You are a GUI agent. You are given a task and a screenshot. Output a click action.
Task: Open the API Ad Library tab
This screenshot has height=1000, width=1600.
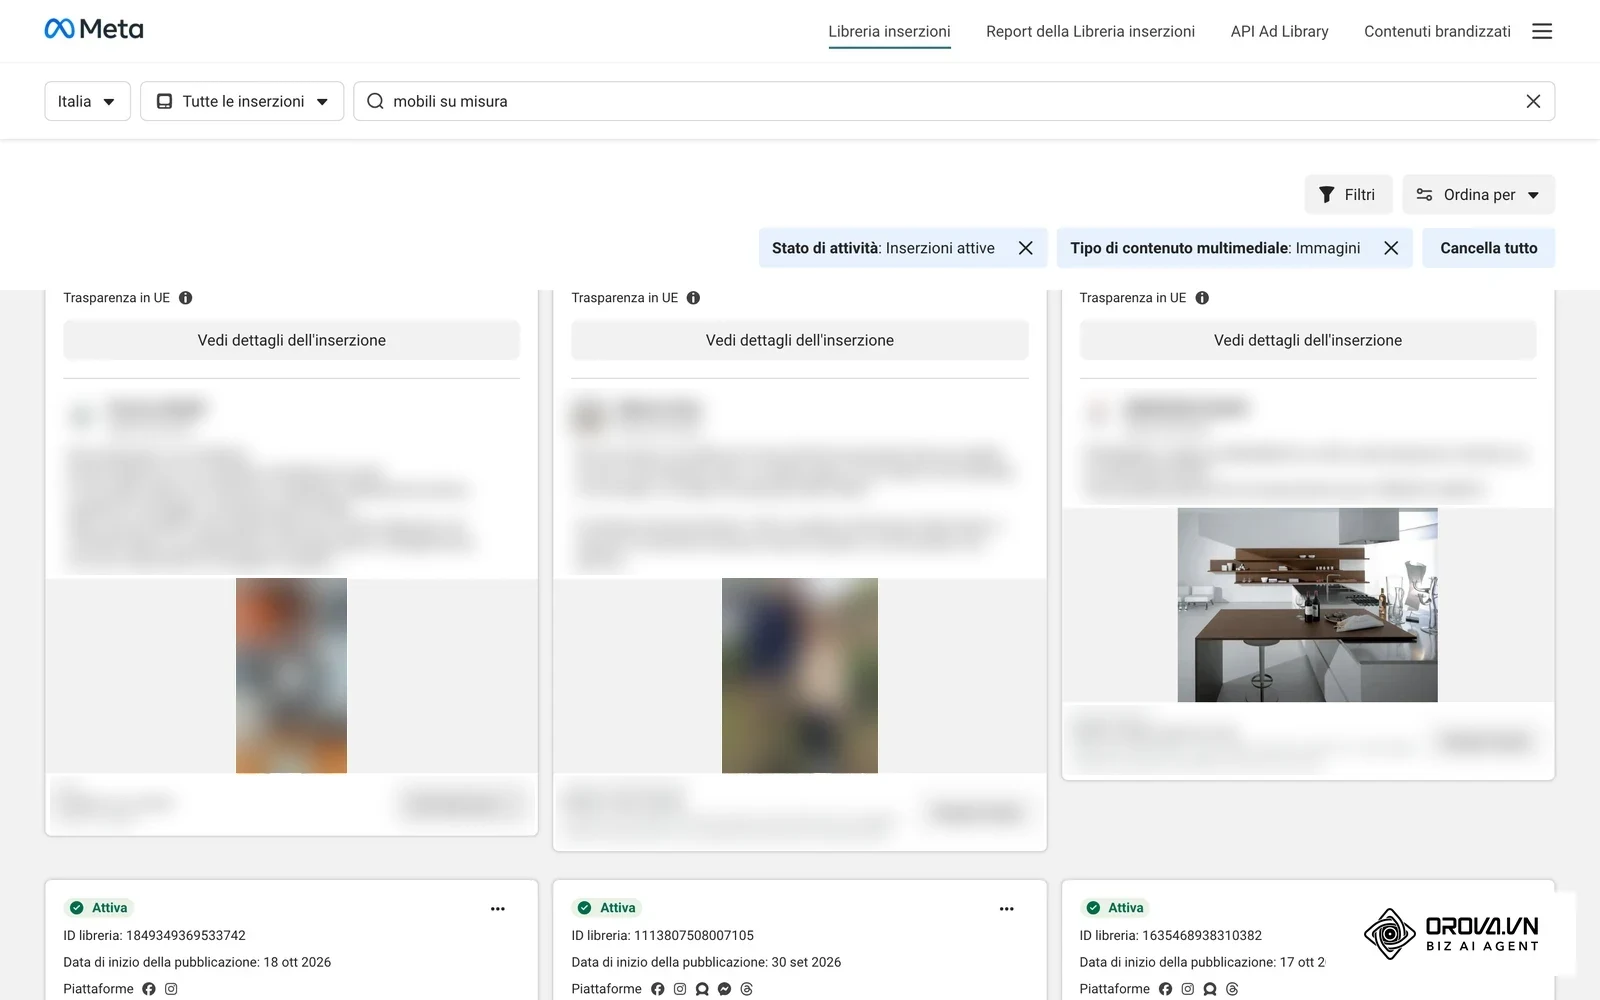(1279, 31)
